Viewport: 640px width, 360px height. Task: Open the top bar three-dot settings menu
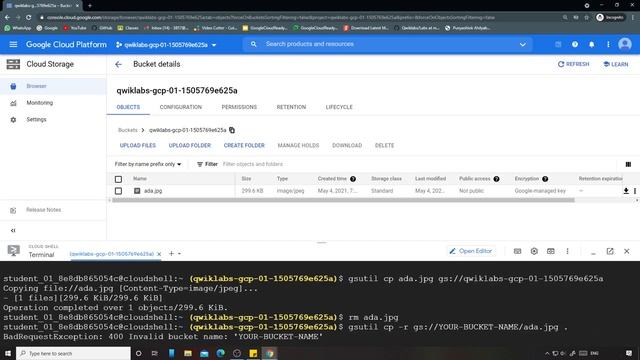[x=608, y=44]
